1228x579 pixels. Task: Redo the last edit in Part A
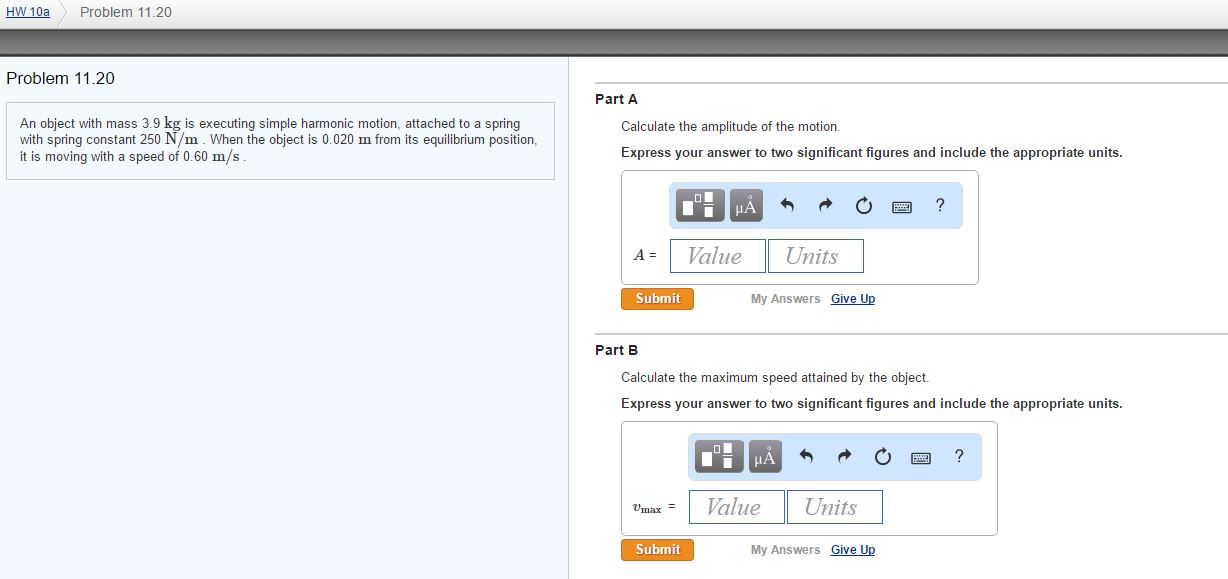(824, 205)
